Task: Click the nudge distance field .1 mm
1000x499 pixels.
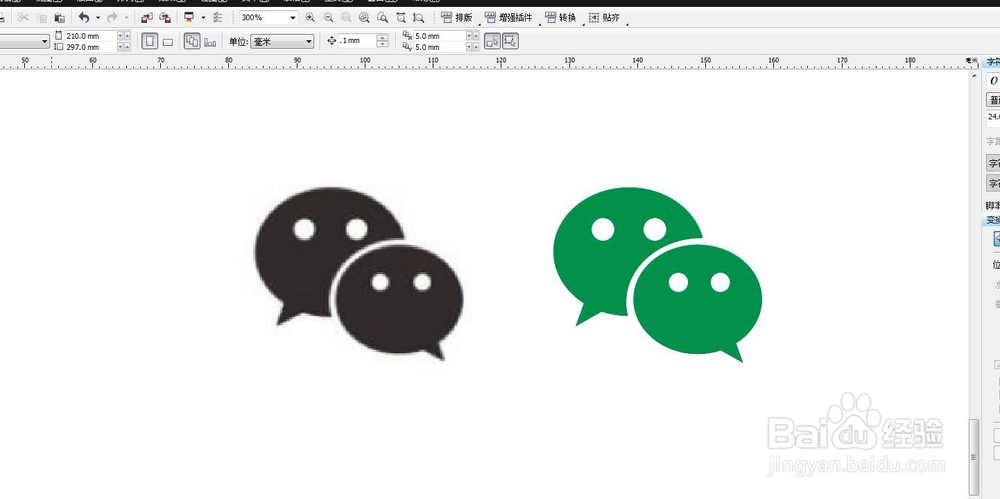Action: [357, 41]
